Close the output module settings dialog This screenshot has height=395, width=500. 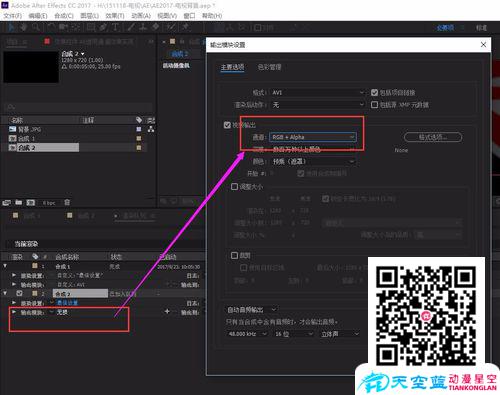(x=483, y=45)
